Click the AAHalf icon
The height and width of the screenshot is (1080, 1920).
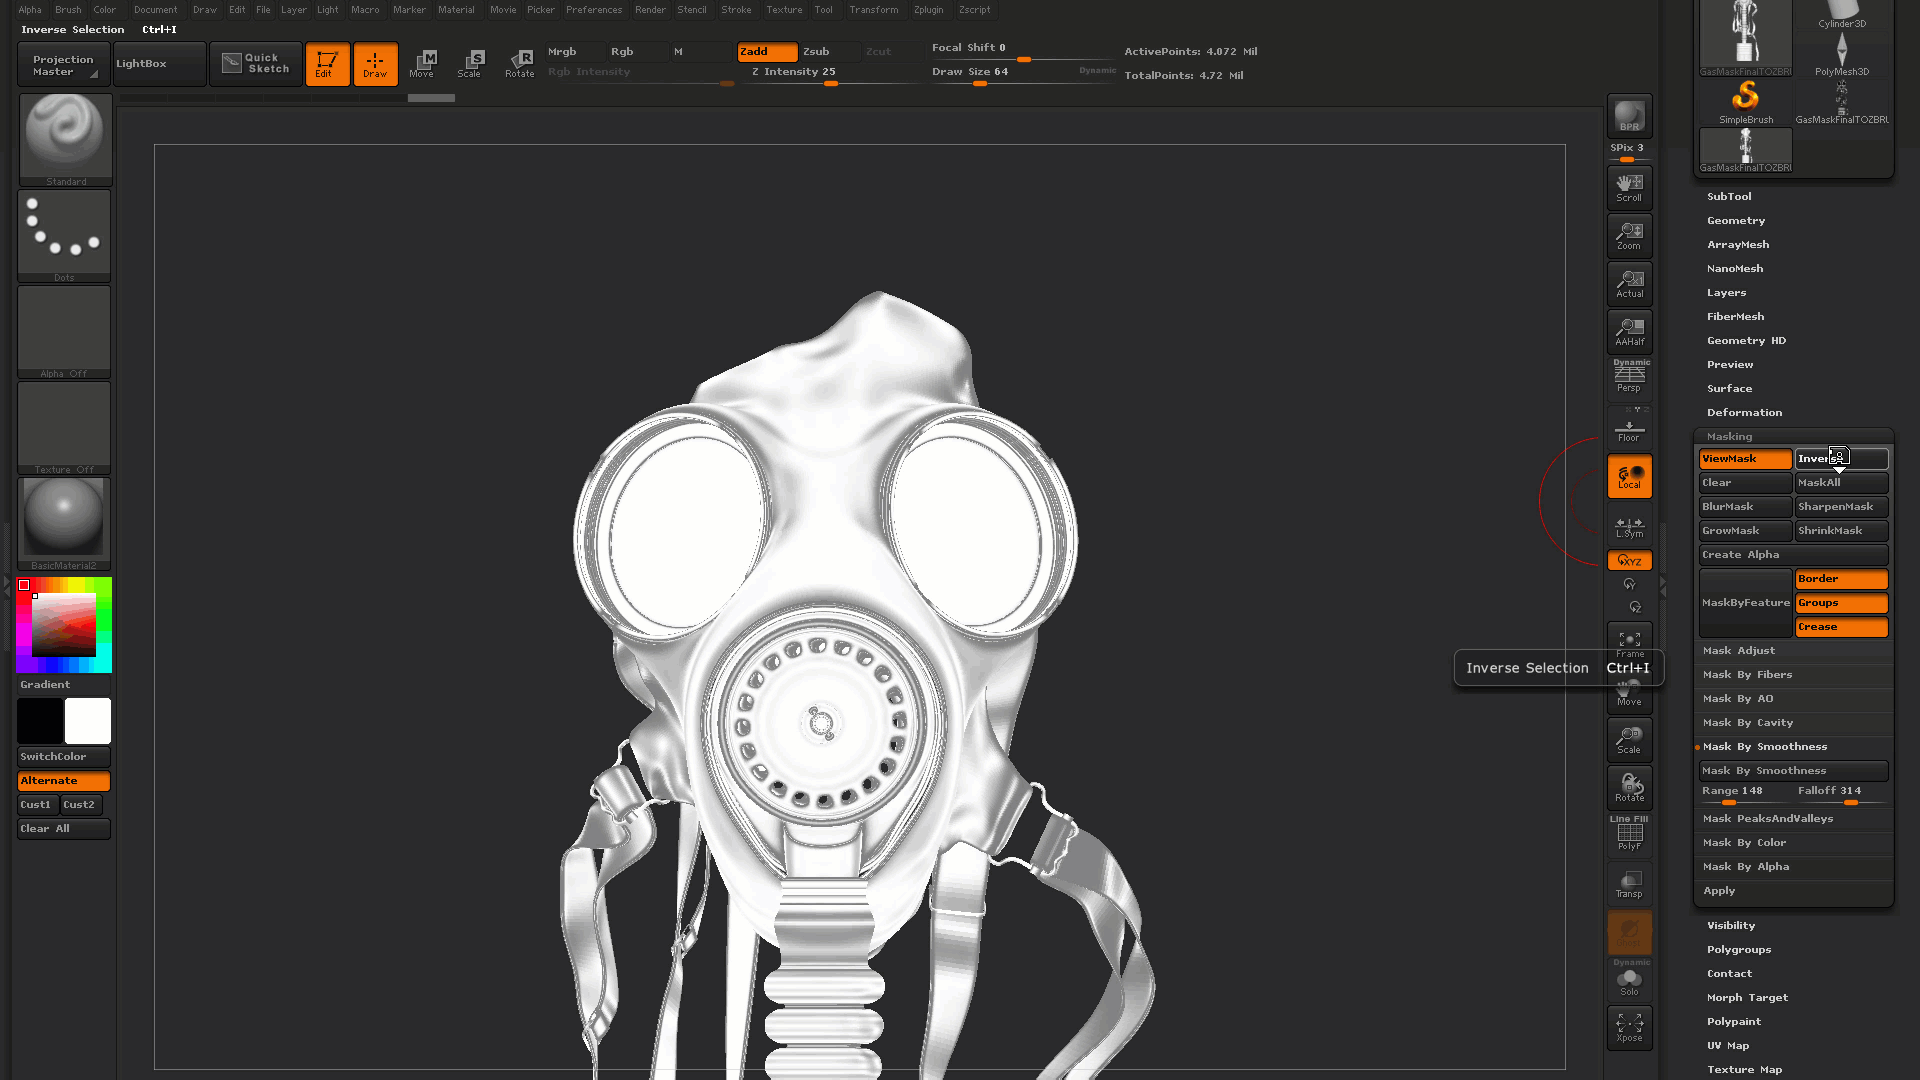click(x=1629, y=331)
